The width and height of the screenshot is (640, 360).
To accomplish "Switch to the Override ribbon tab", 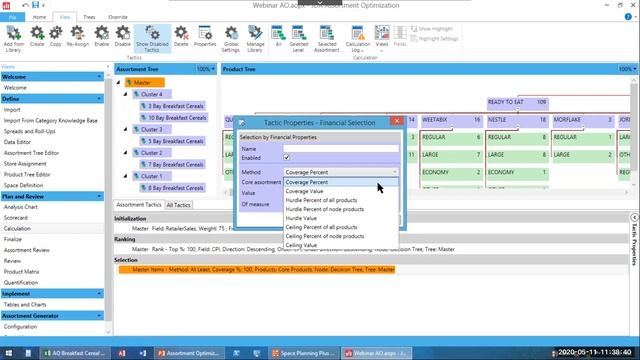I will click(x=118, y=17).
